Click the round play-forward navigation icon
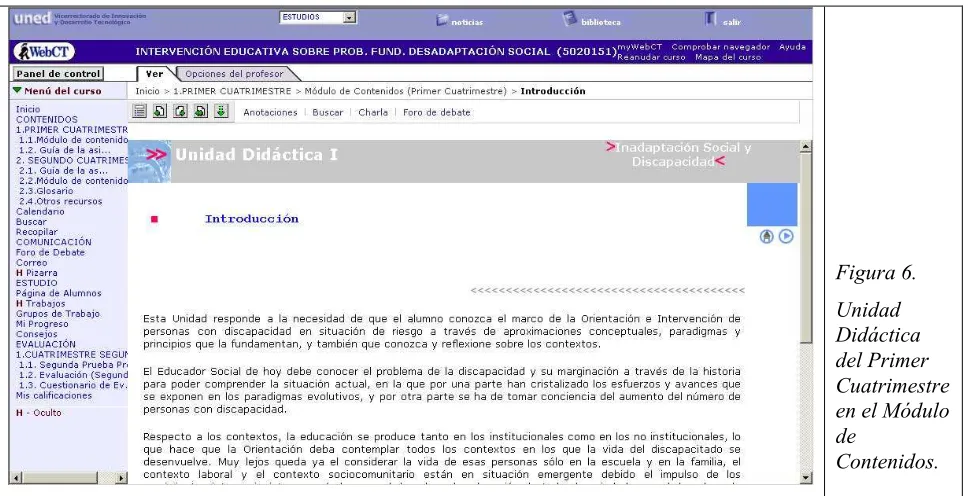This screenshot has height=496, width=974. coord(786,236)
